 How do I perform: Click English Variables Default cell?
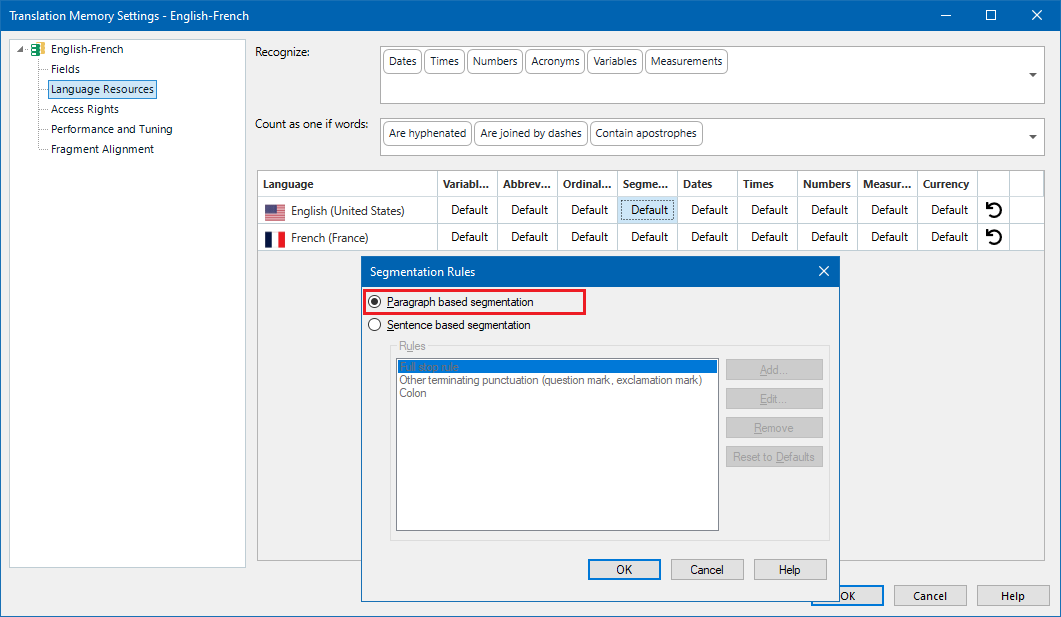point(470,210)
